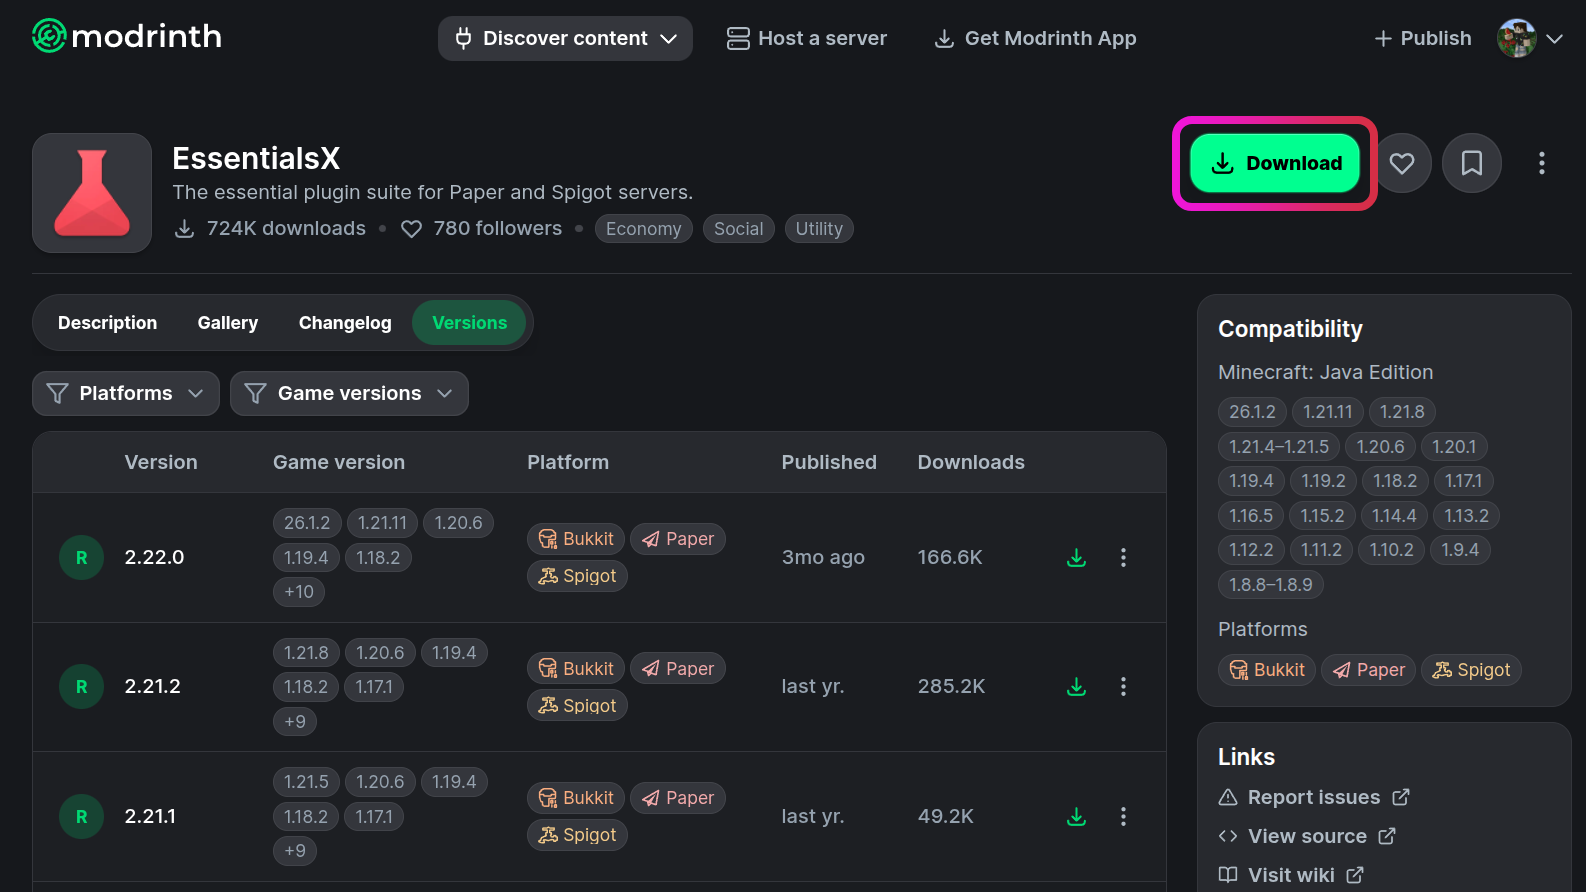Download version 2.21.1 via its download icon

point(1076,816)
